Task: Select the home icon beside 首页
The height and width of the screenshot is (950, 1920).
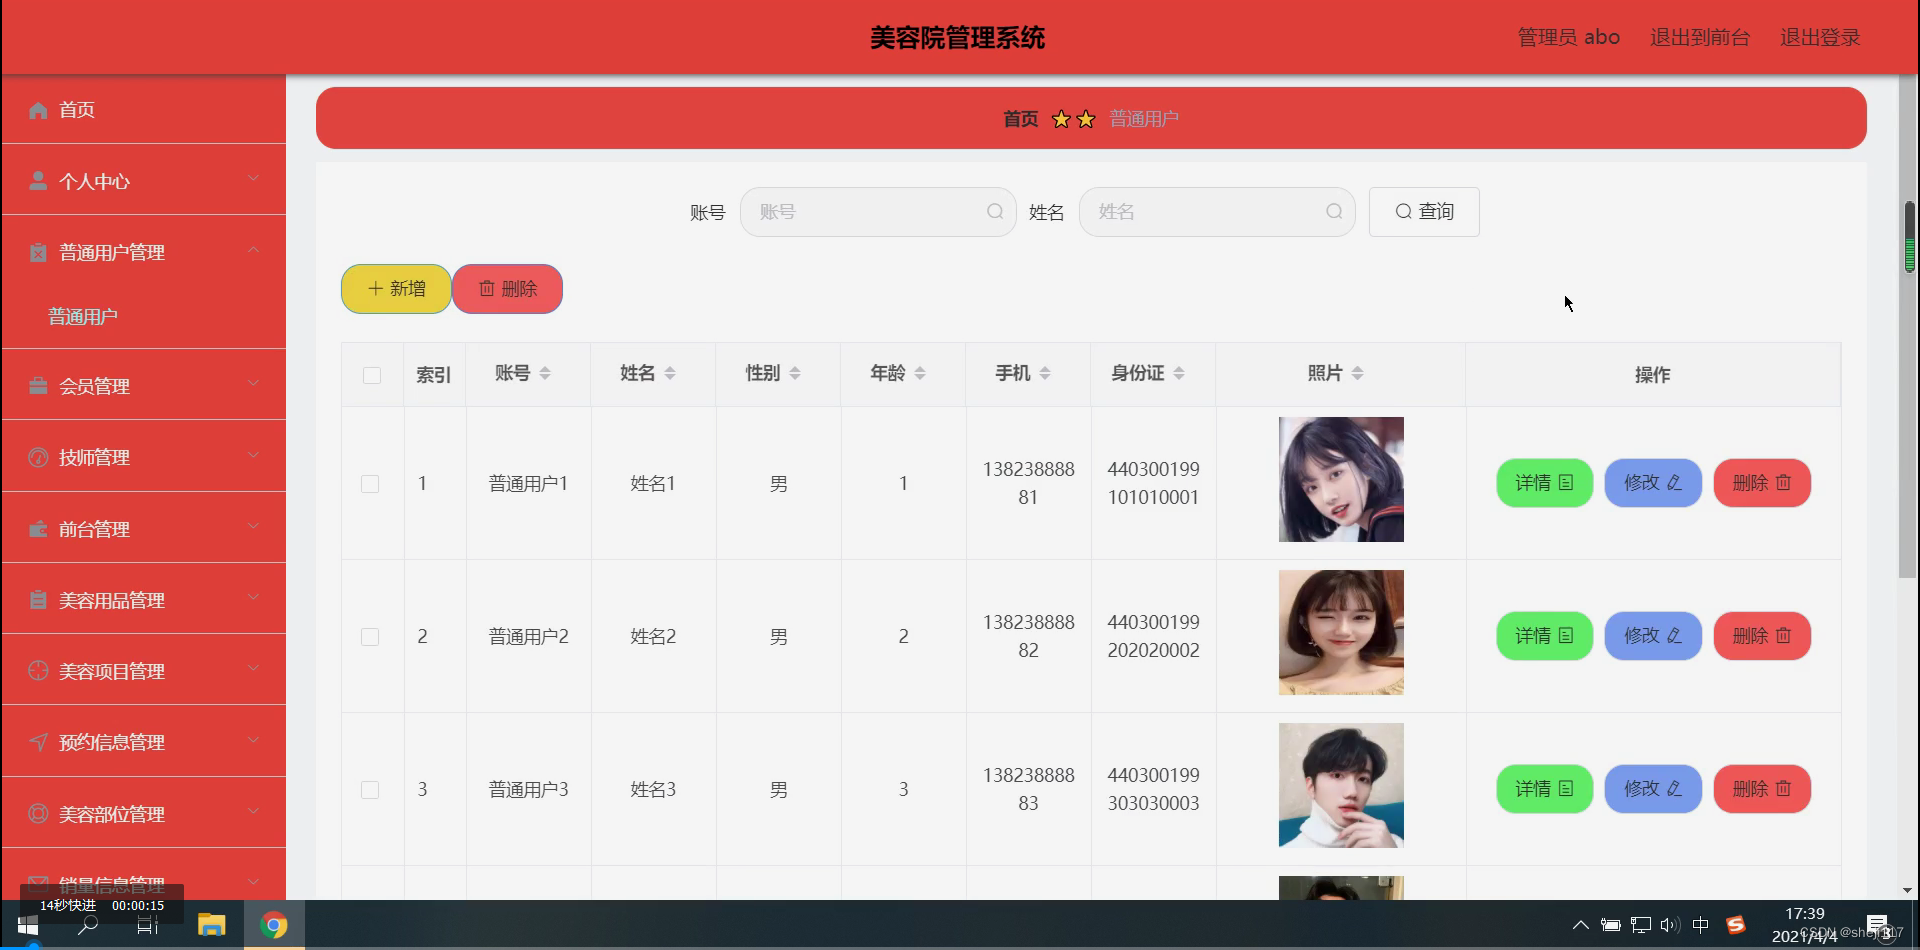Action: coord(38,110)
